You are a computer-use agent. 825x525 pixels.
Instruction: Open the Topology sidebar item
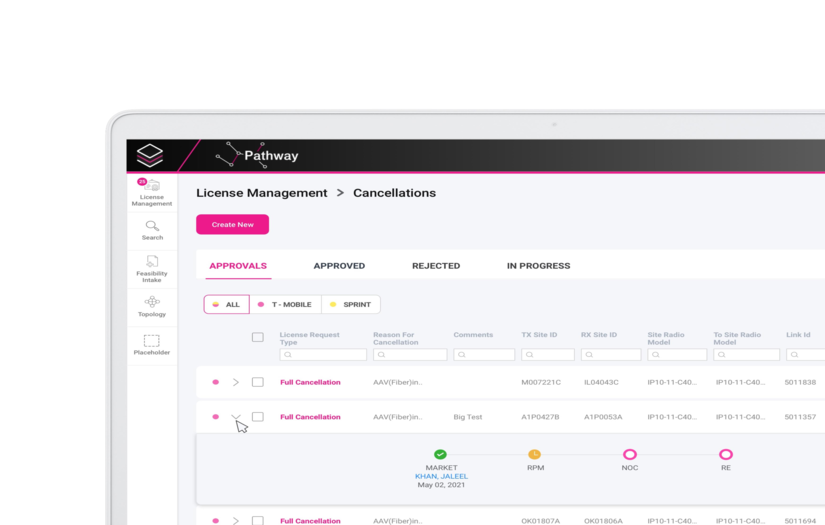point(152,306)
